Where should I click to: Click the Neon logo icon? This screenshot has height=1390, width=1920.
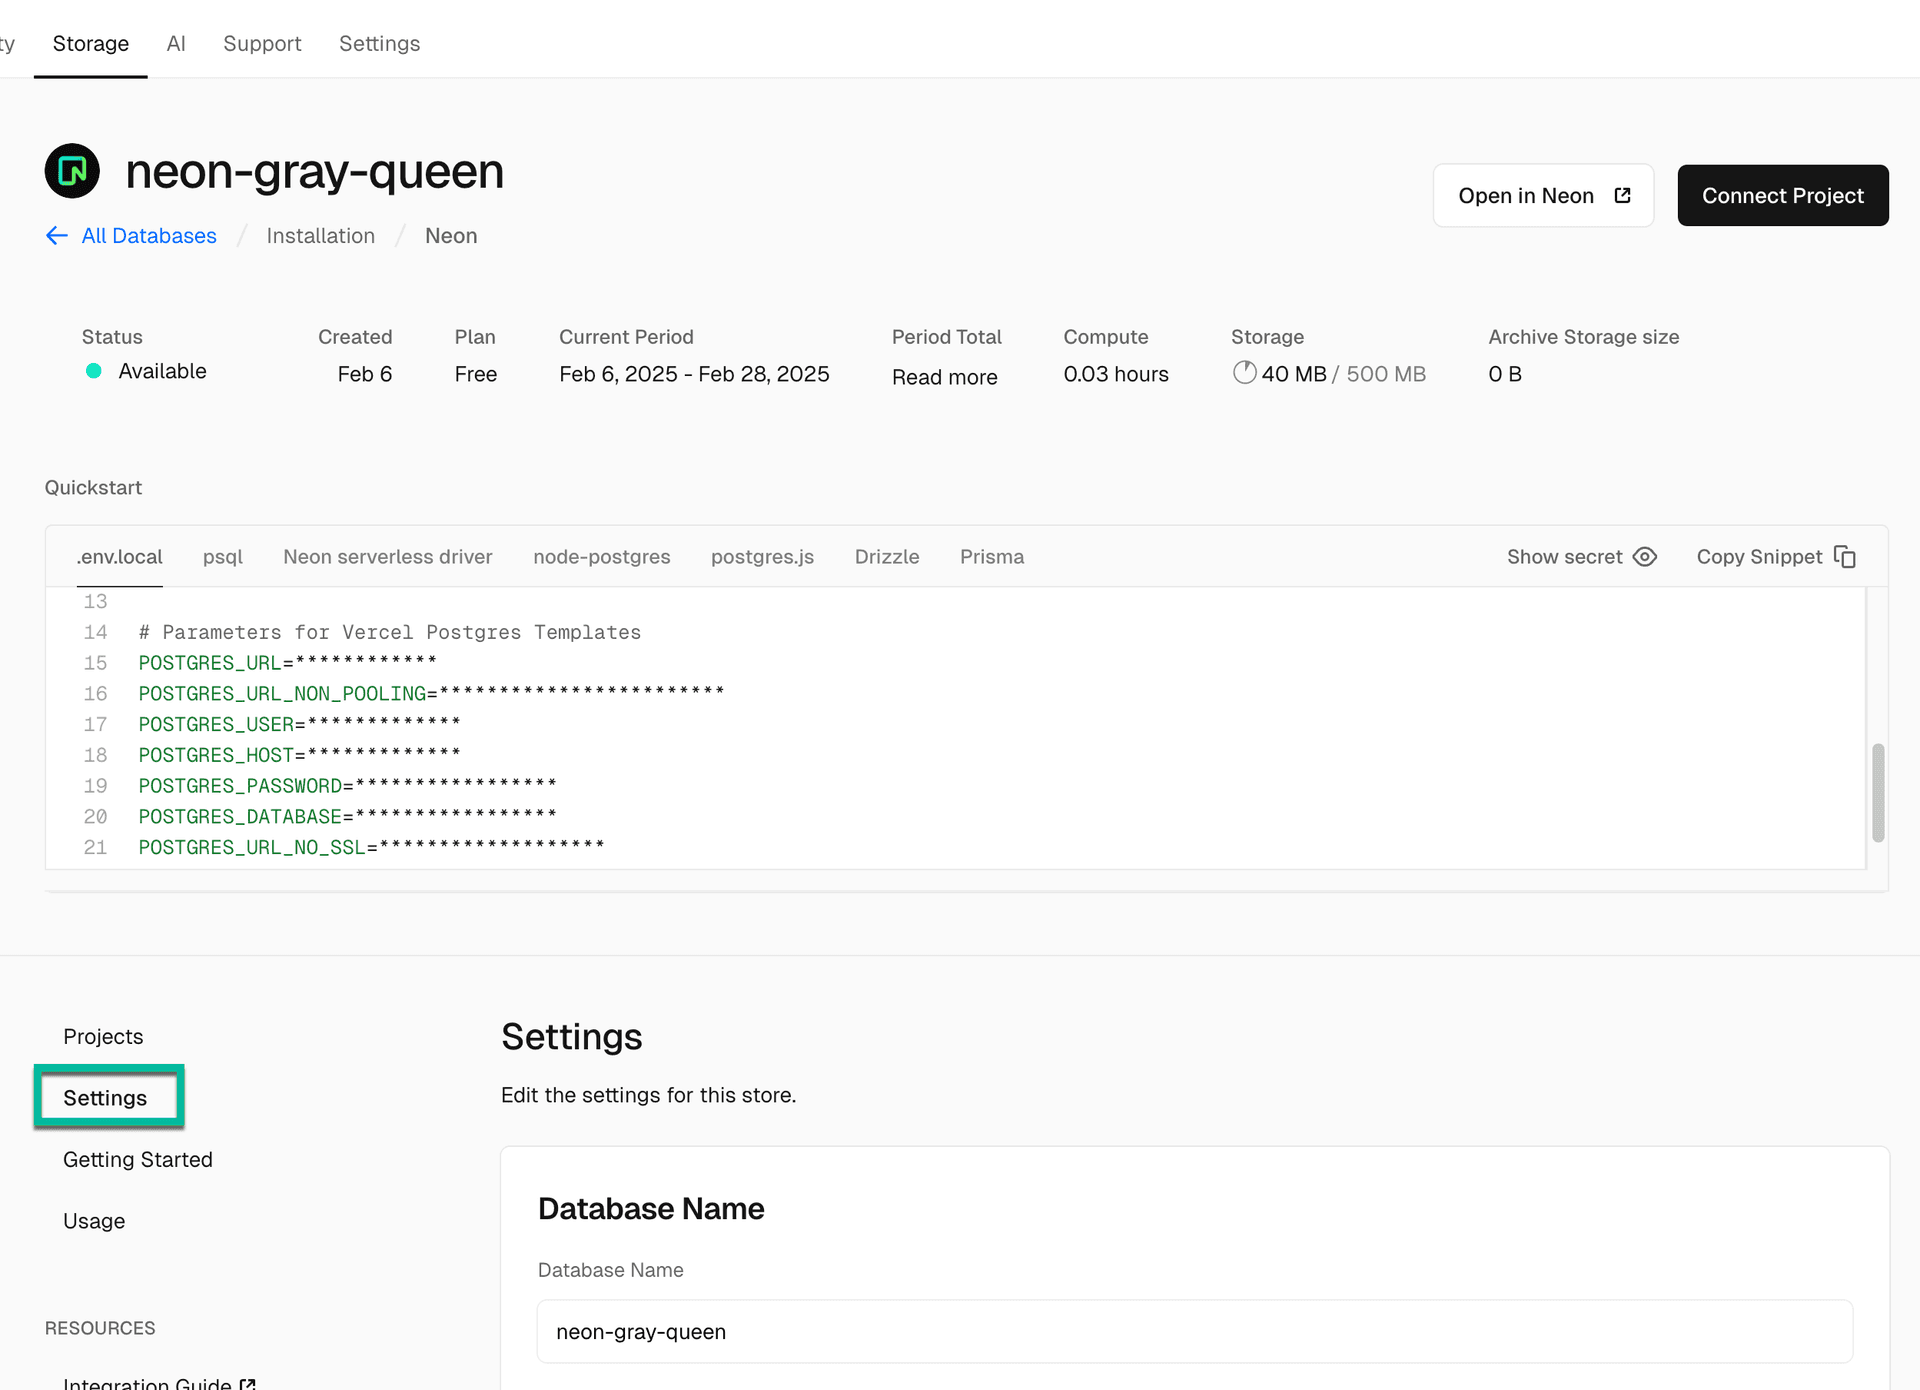pyautogui.click(x=72, y=171)
